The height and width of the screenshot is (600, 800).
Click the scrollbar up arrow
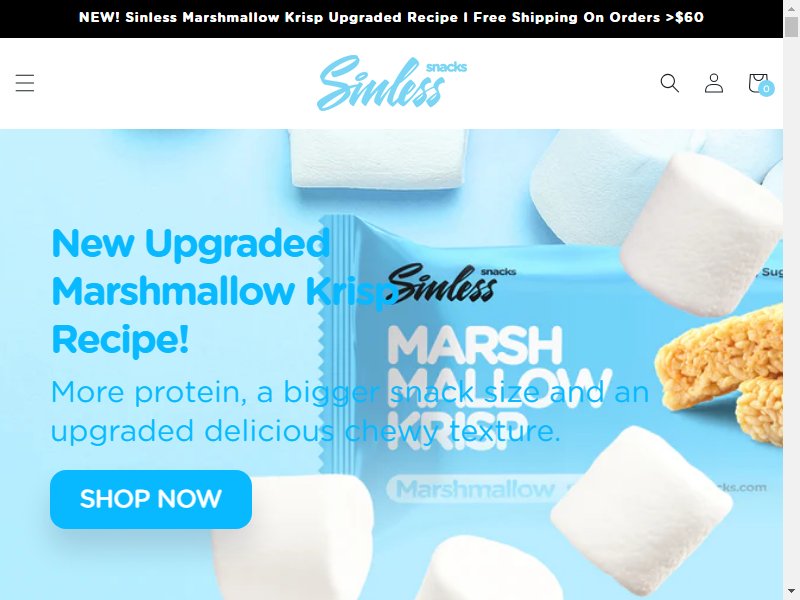(x=791, y=8)
